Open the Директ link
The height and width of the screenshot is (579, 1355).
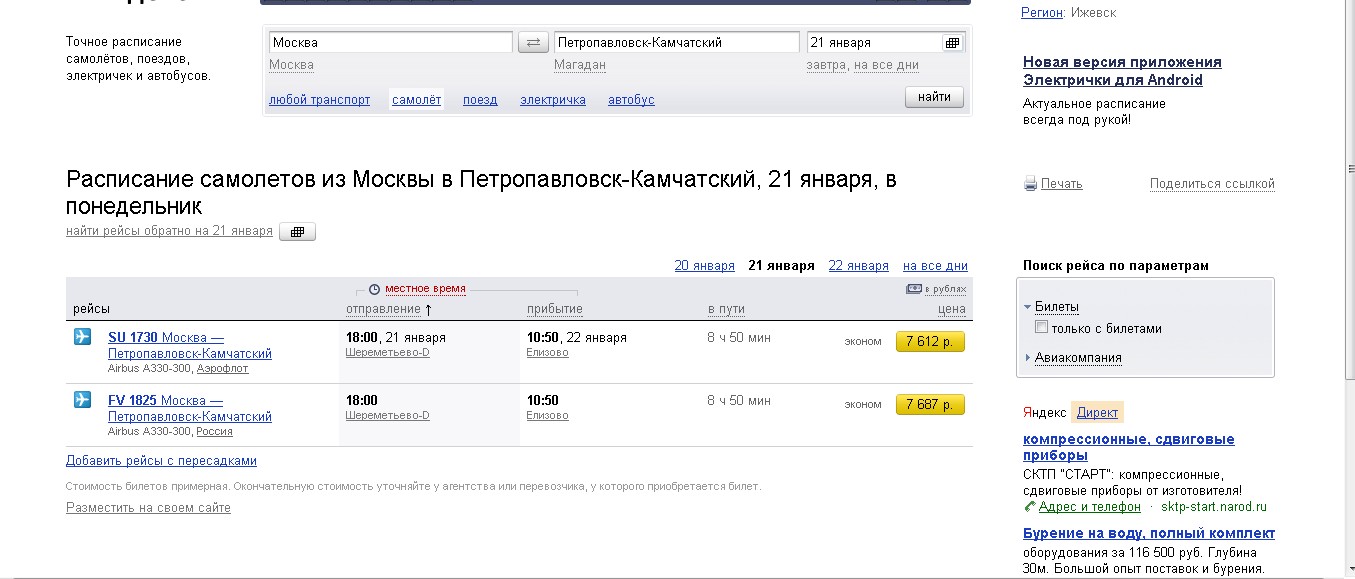[1097, 413]
